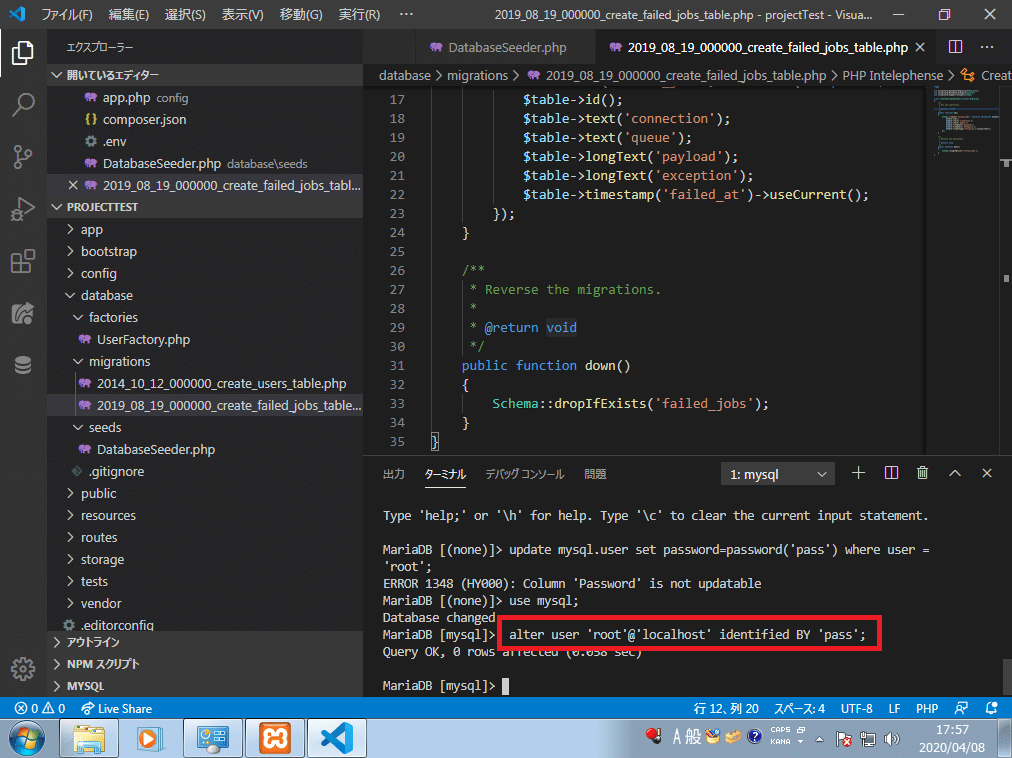
Task: Collapse the open editors section
Action: click(x=205, y=75)
